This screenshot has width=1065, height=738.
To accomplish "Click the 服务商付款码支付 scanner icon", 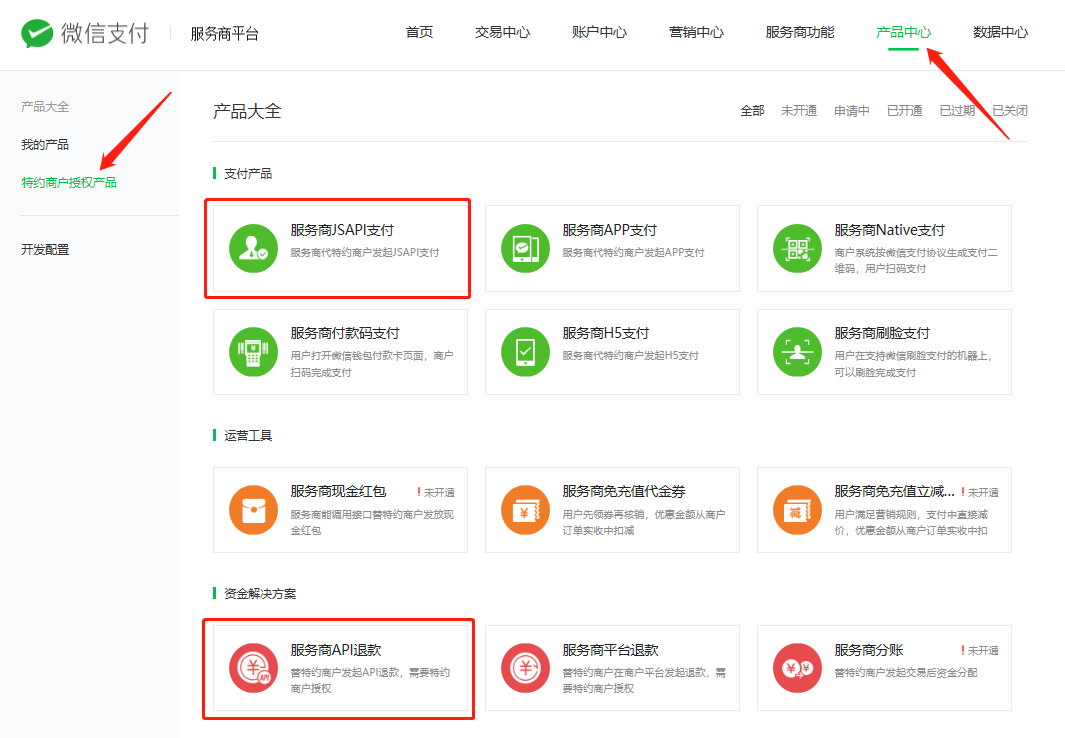I will [253, 352].
